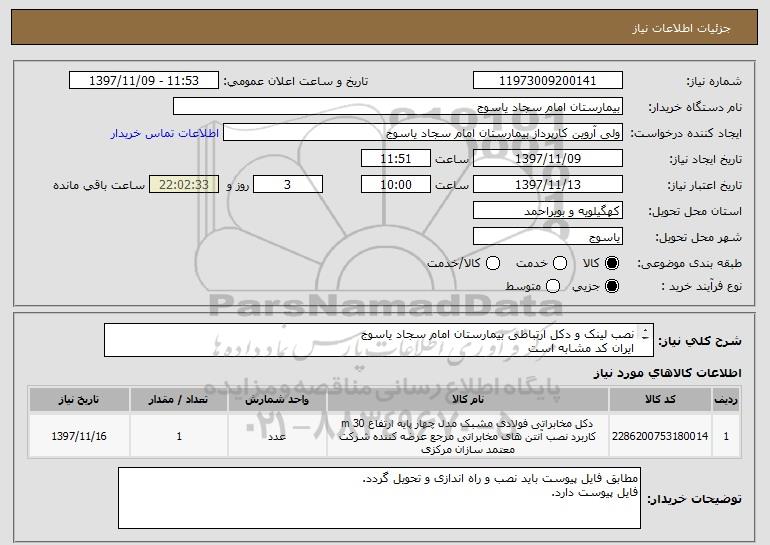The height and width of the screenshot is (545, 770).
Task: Select the کالا/خدمت radio button
Action: coord(493,263)
